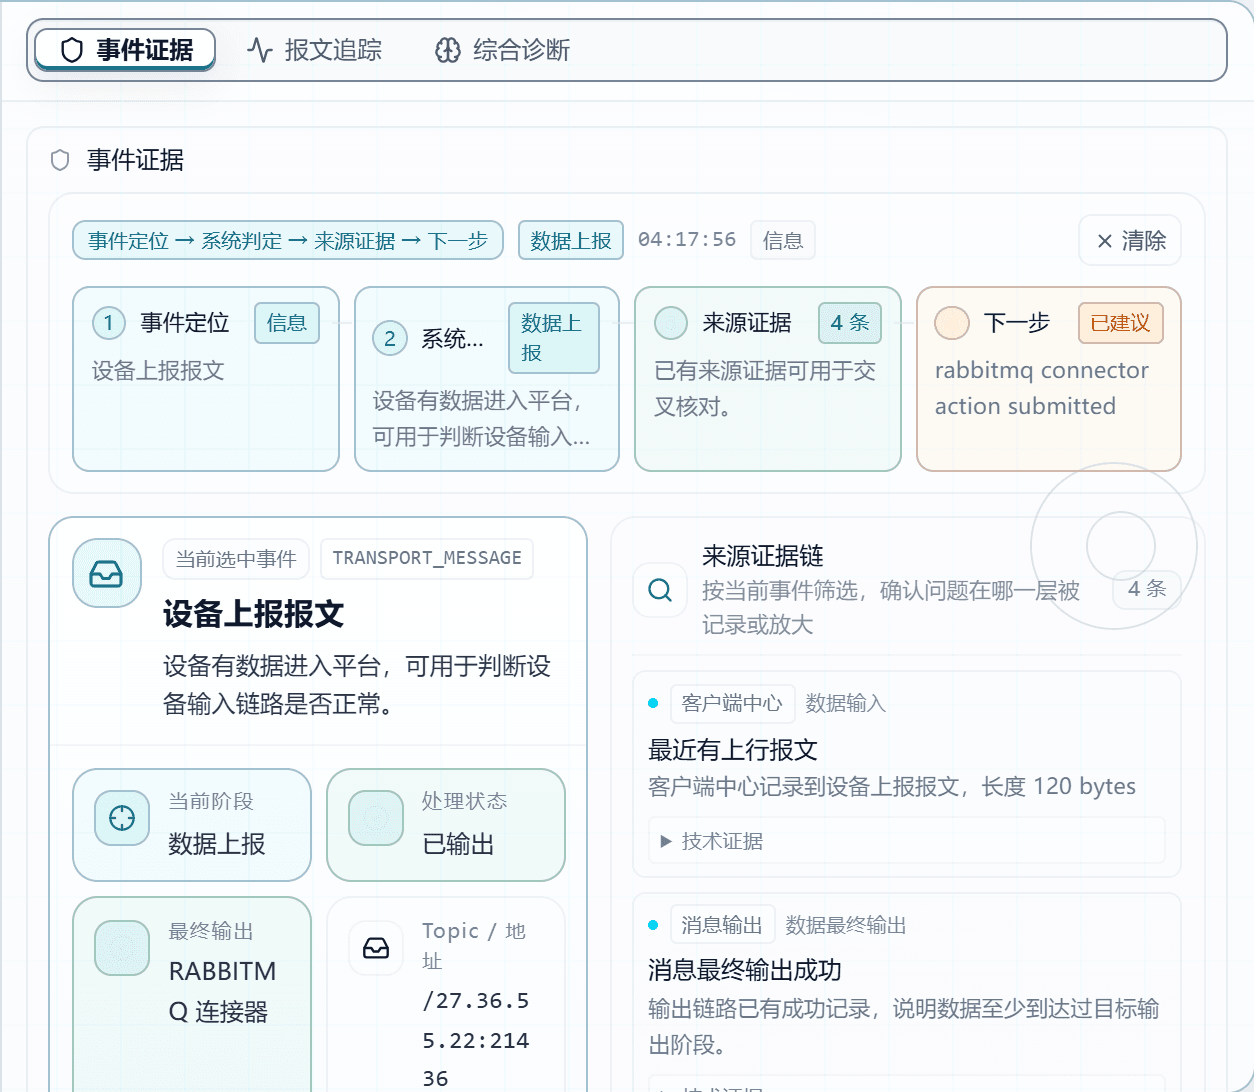Click 已输出 value under 处理状态
The width and height of the screenshot is (1254, 1092).
tap(458, 844)
